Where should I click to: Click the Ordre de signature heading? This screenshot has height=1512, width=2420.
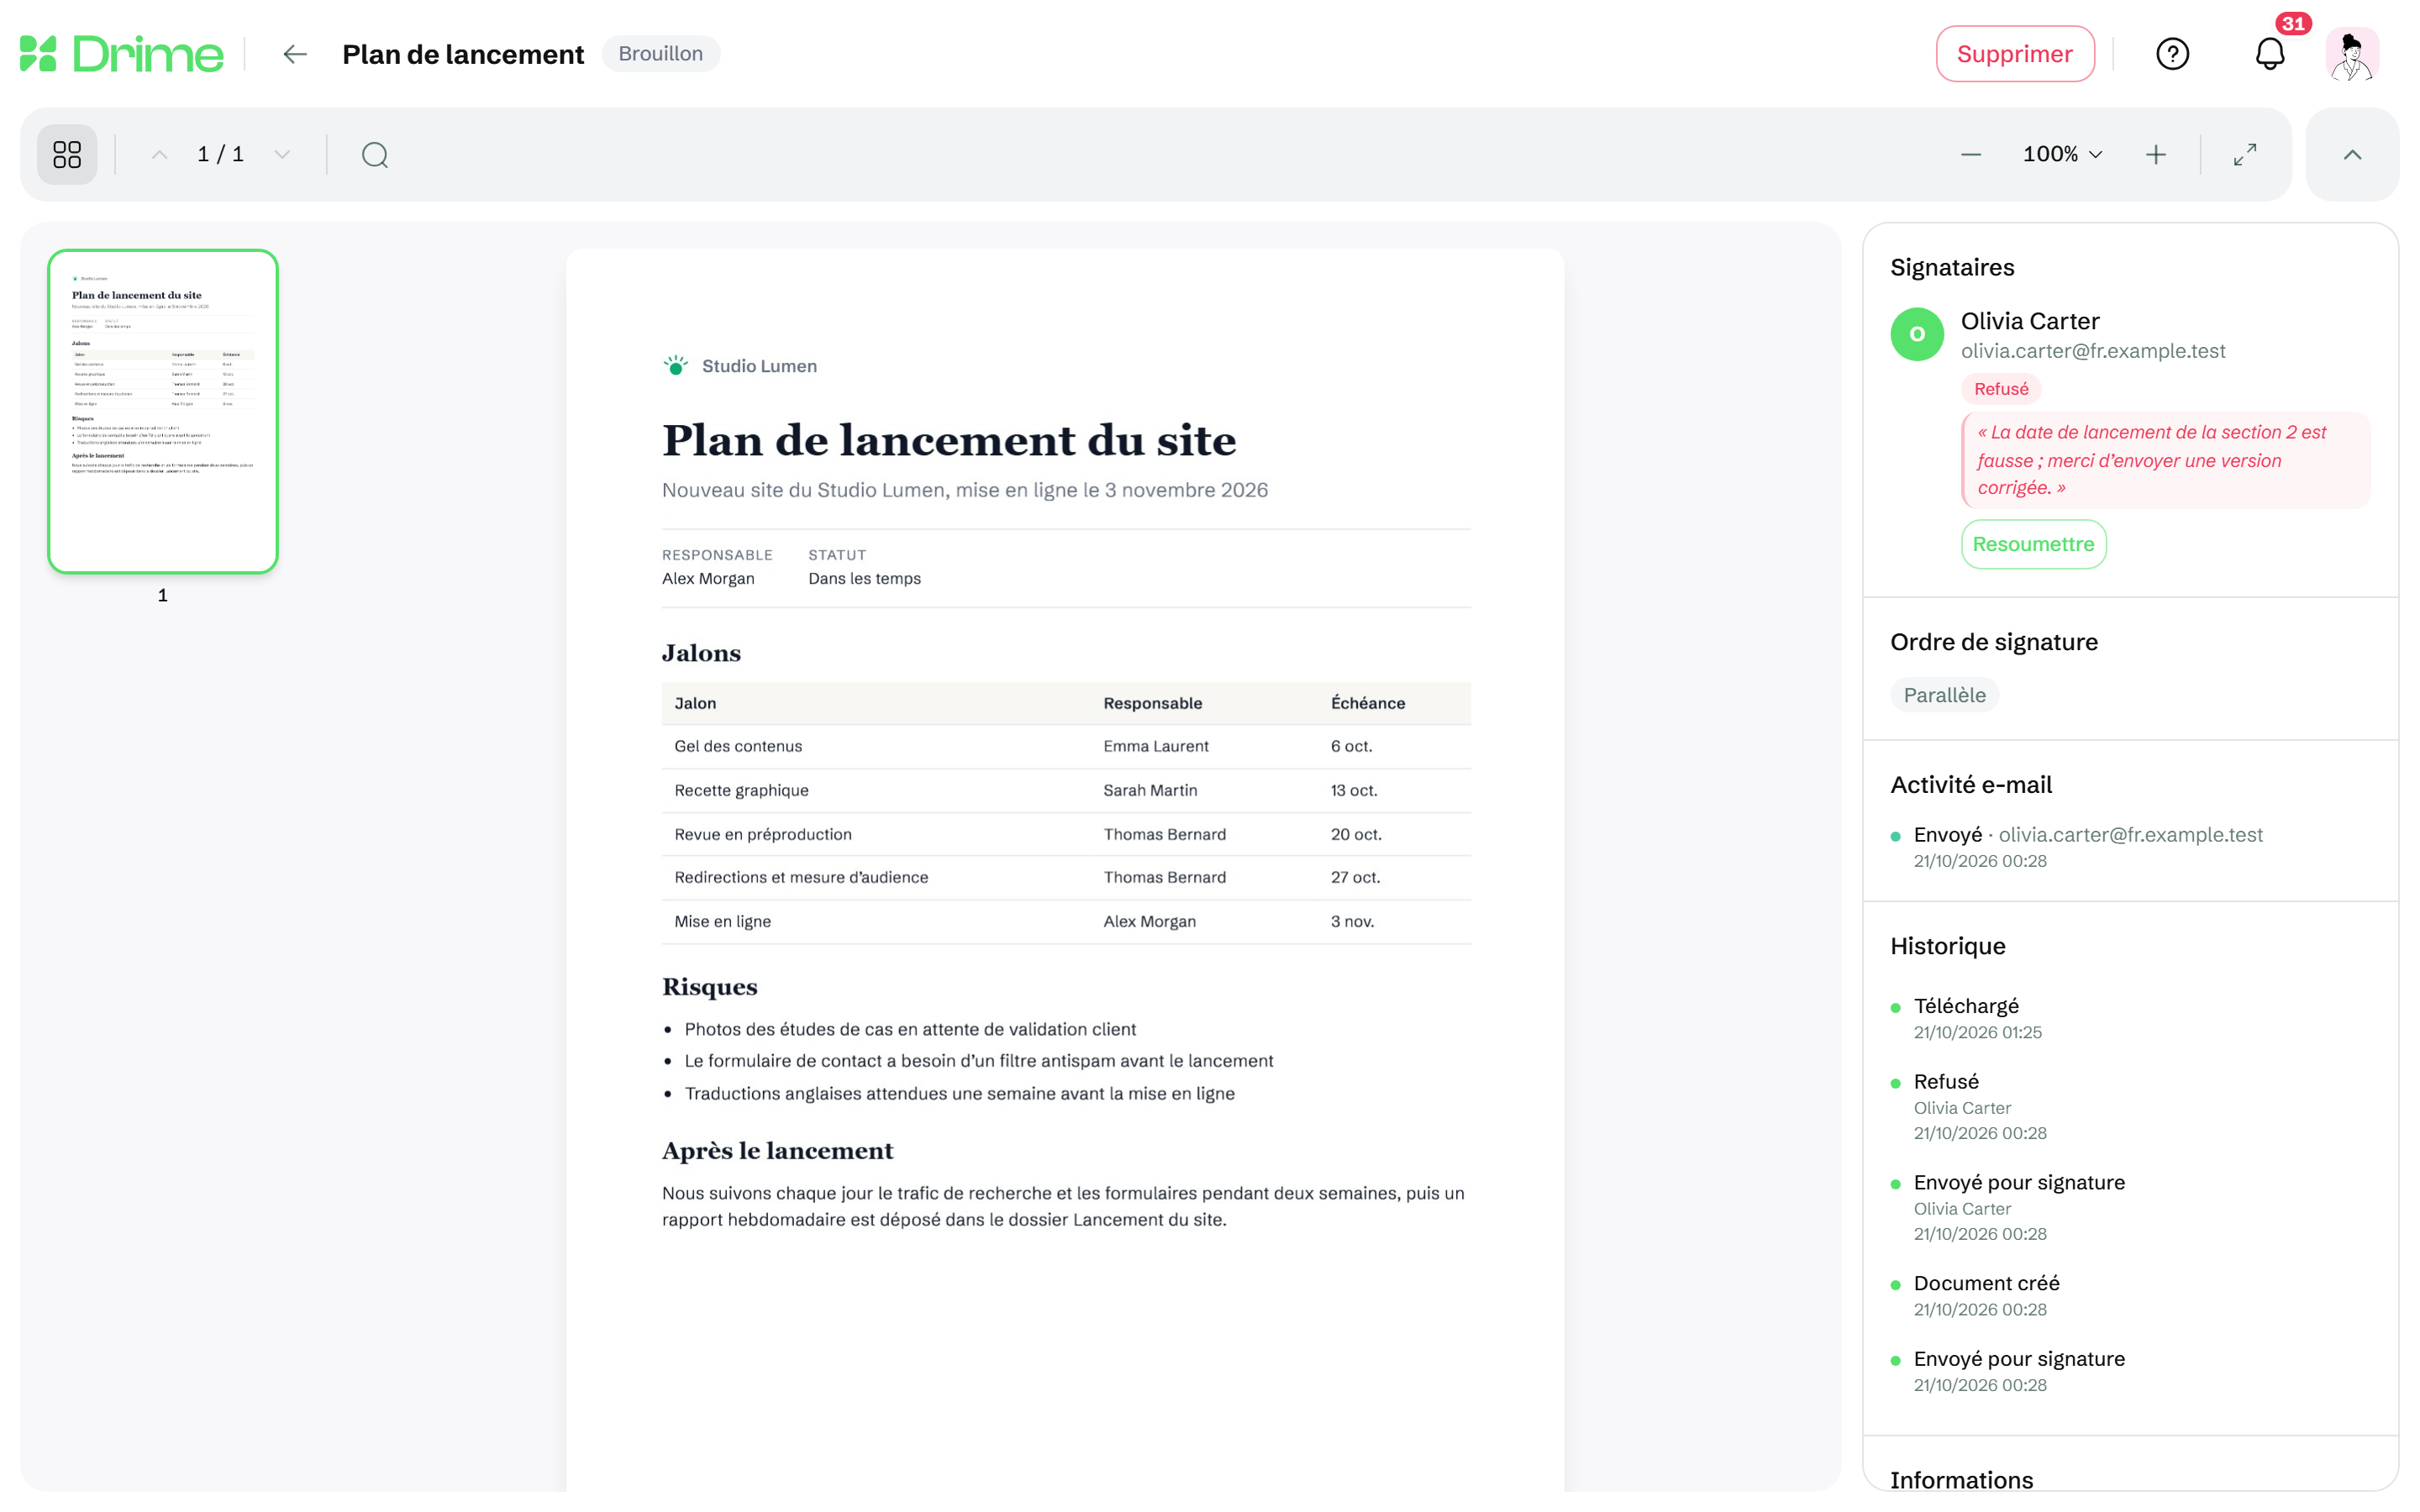[1993, 642]
